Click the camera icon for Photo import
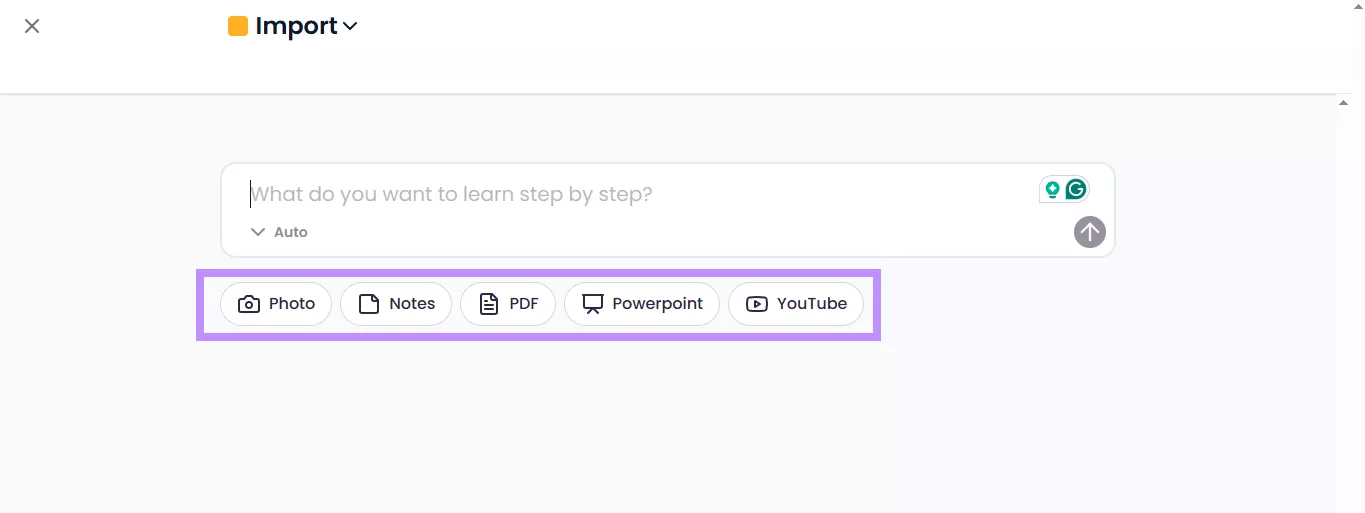The width and height of the screenshot is (1365, 513). coord(249,304)
